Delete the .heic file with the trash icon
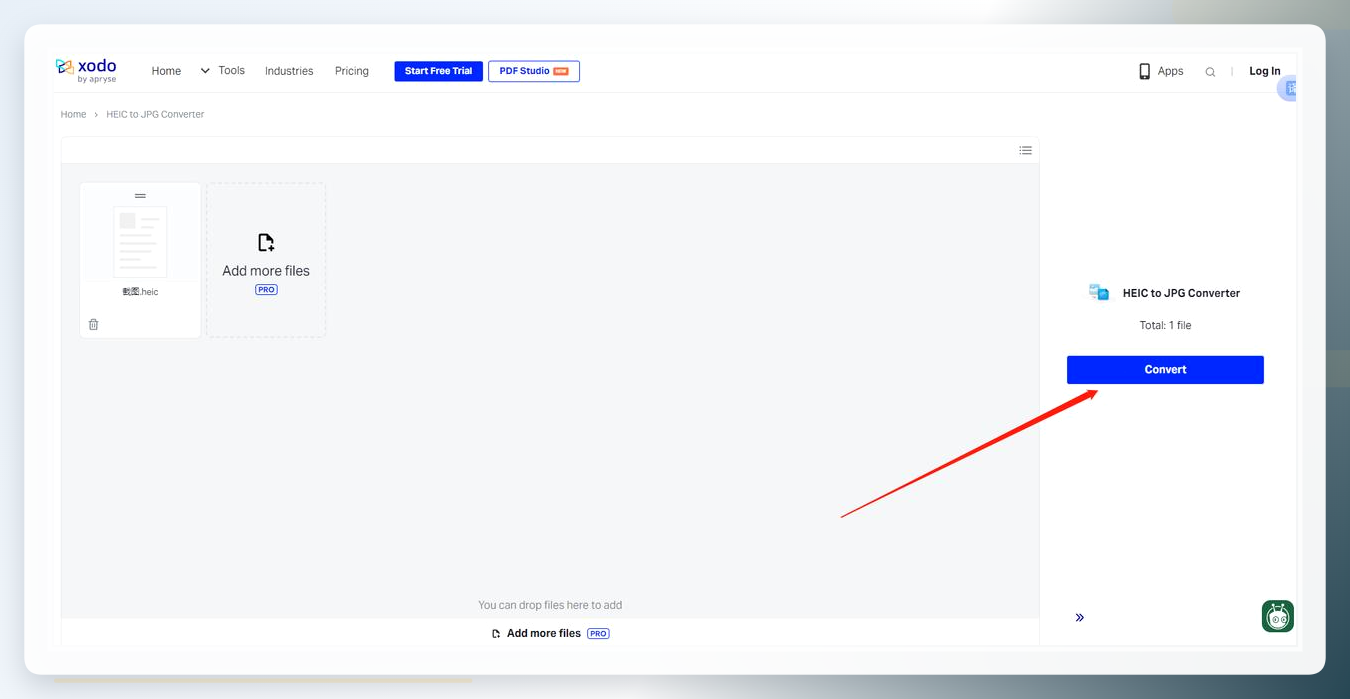The width and height of the screenshot is (1350, 699). [x=94, y=324]
